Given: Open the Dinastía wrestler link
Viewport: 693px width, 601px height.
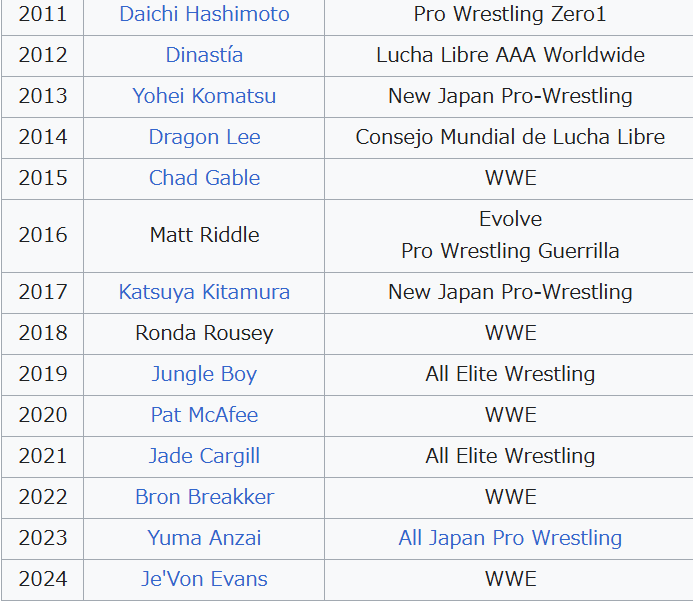Looking at the screenshot, I should click(204, 55).
